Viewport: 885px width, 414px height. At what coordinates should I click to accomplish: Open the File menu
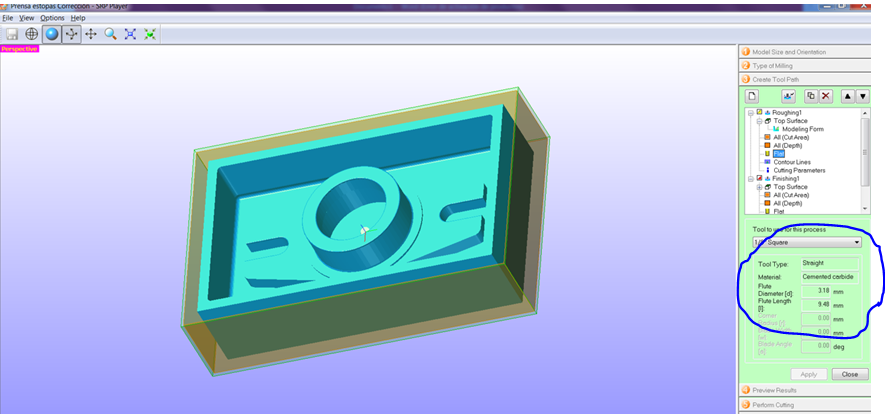pyautogui.click(x=7, y=18)
